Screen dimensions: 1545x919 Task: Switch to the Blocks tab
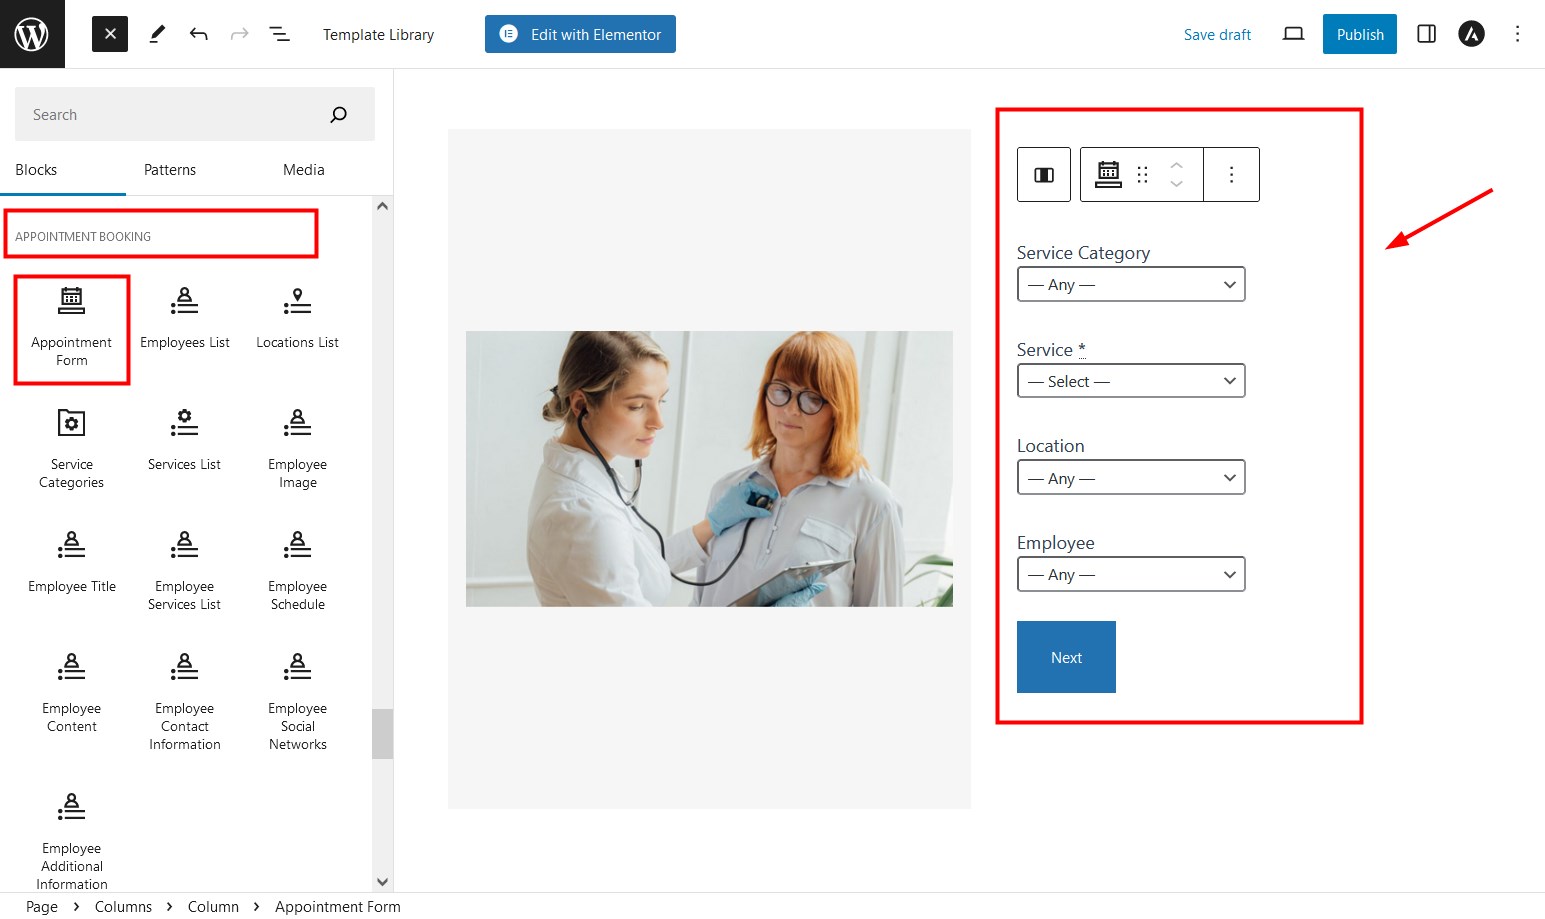tap(36, 170)
